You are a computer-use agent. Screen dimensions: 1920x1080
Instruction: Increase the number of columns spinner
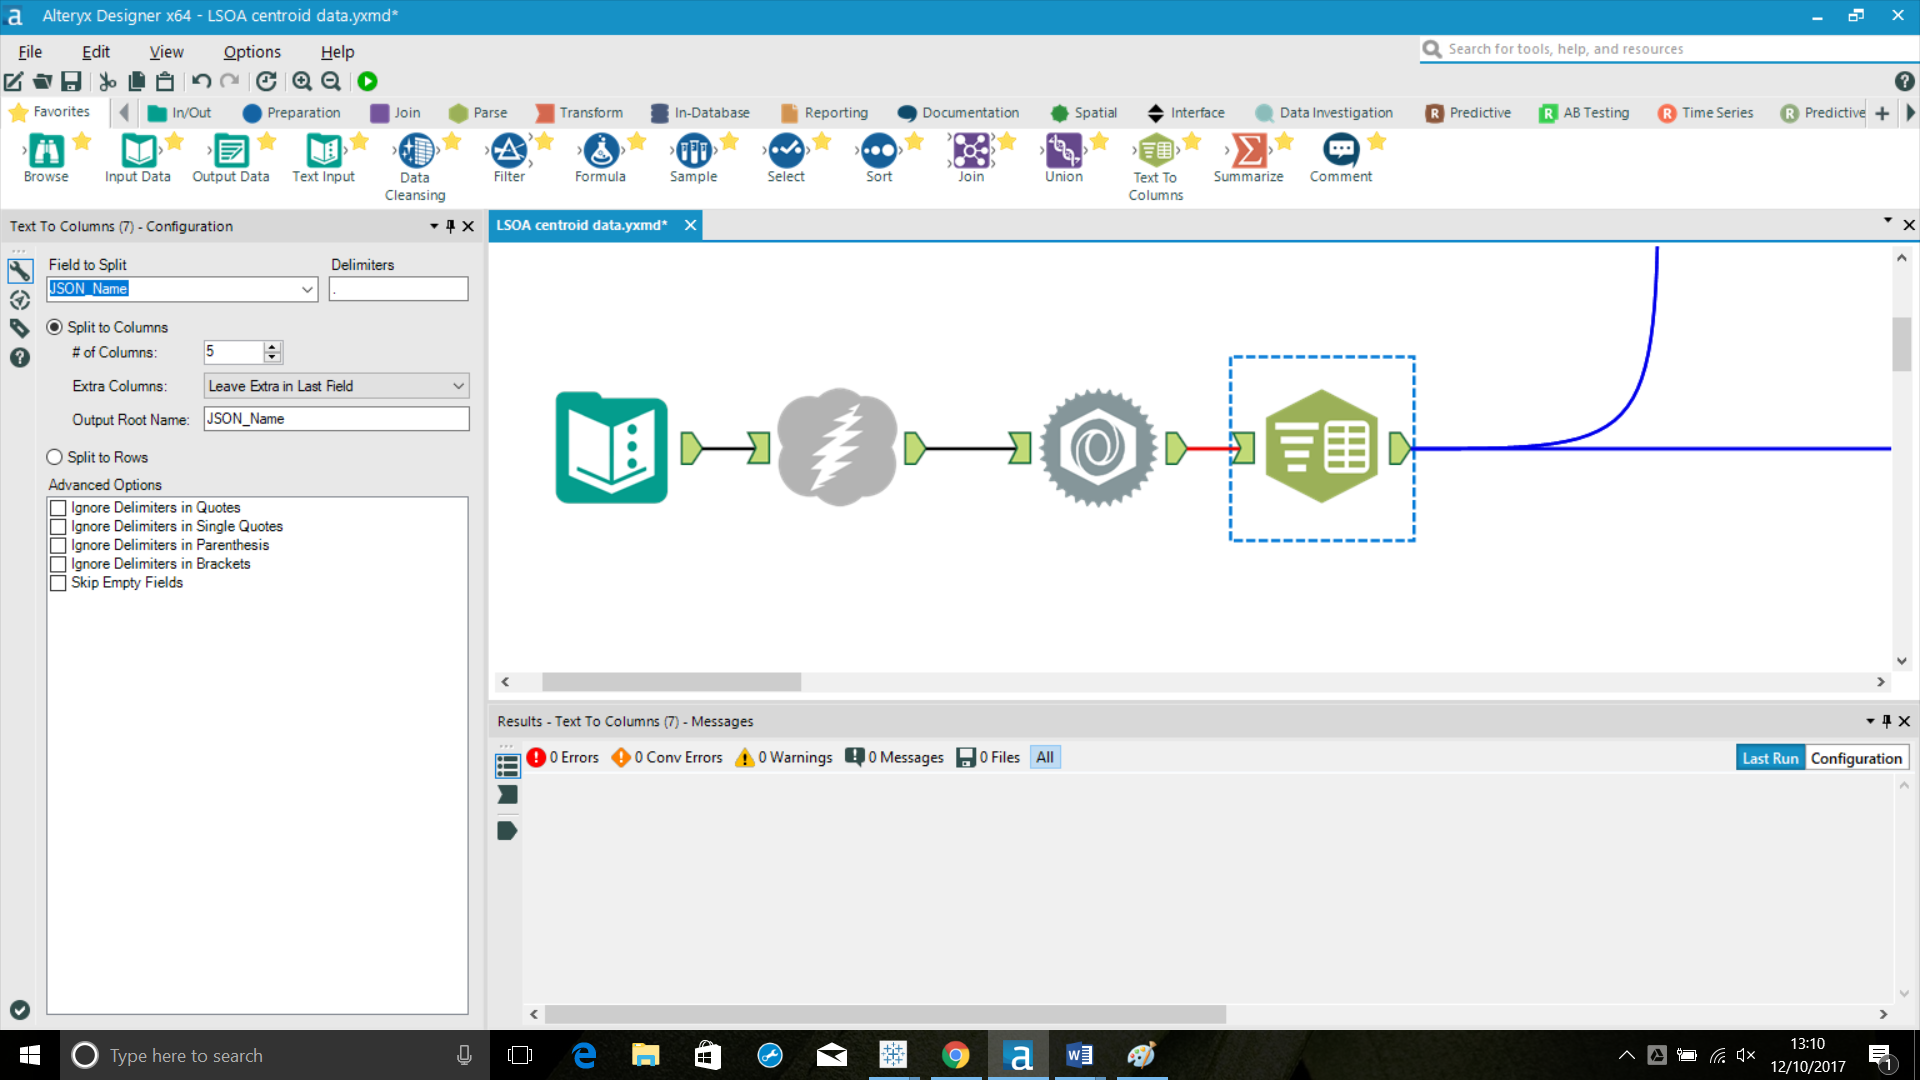click(x=272, y=347)
